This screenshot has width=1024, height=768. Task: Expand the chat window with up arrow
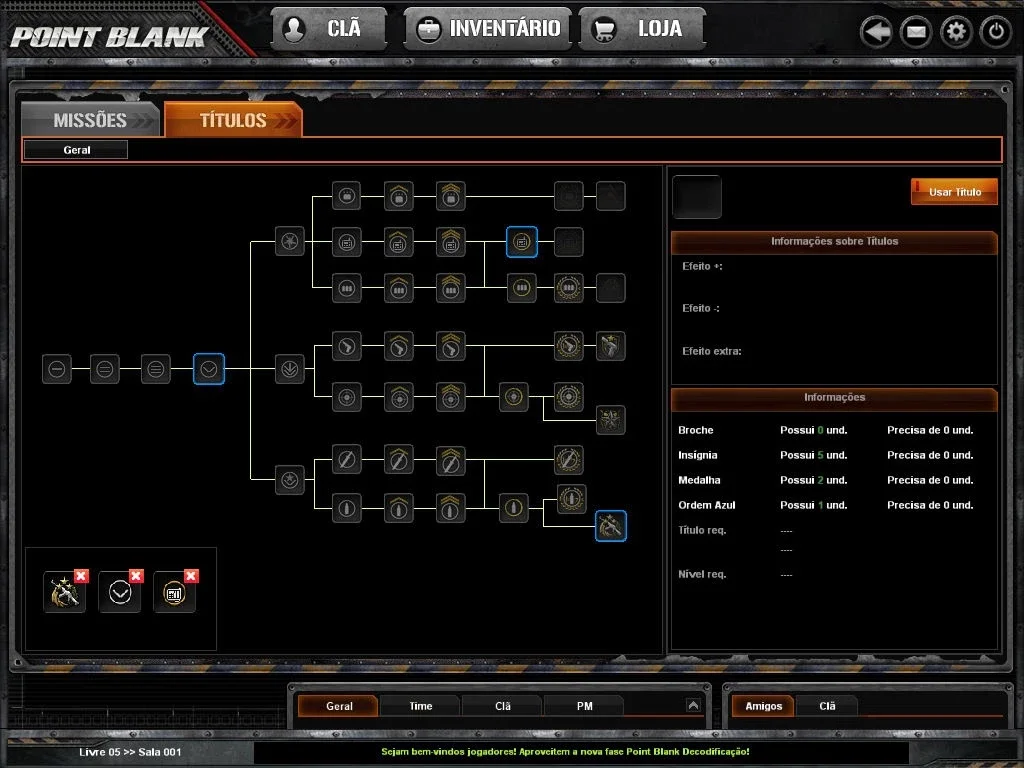click(x=694, y=705)
